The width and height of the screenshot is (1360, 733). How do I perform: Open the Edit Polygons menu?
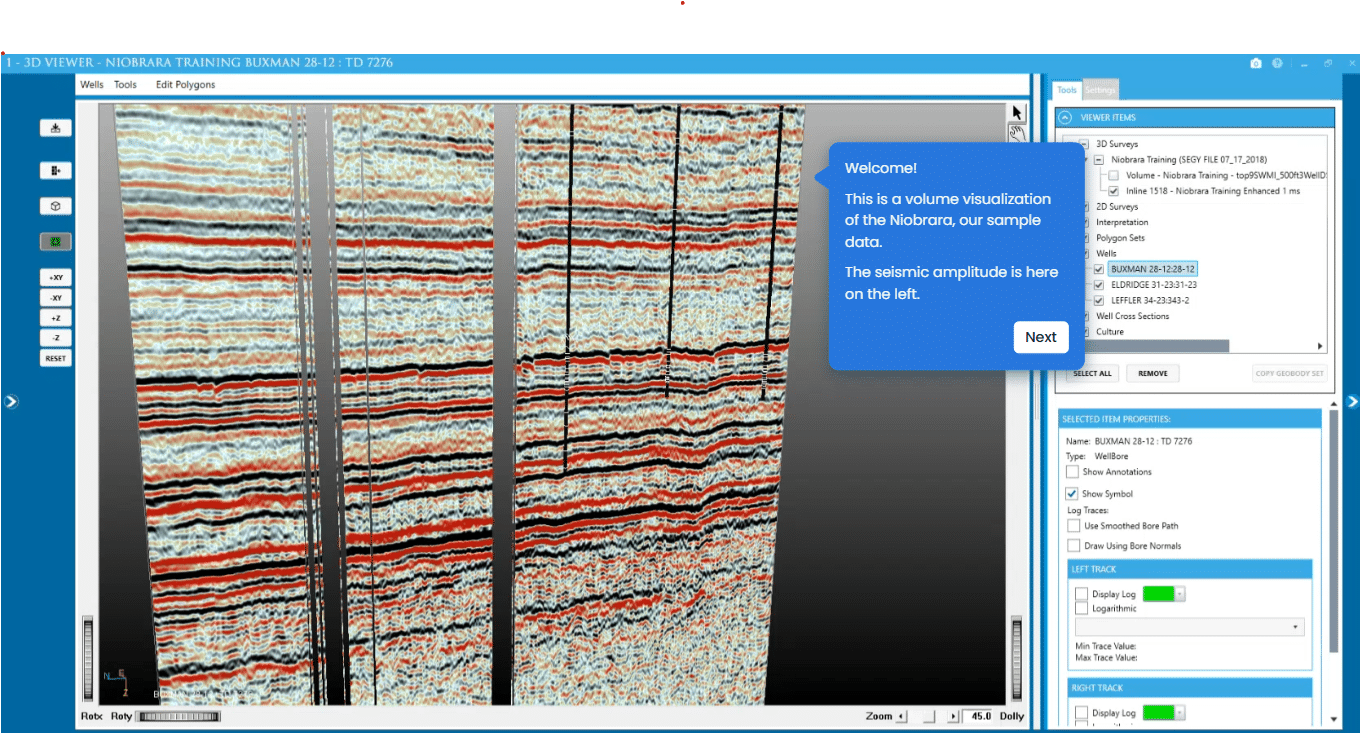[185, 85]
